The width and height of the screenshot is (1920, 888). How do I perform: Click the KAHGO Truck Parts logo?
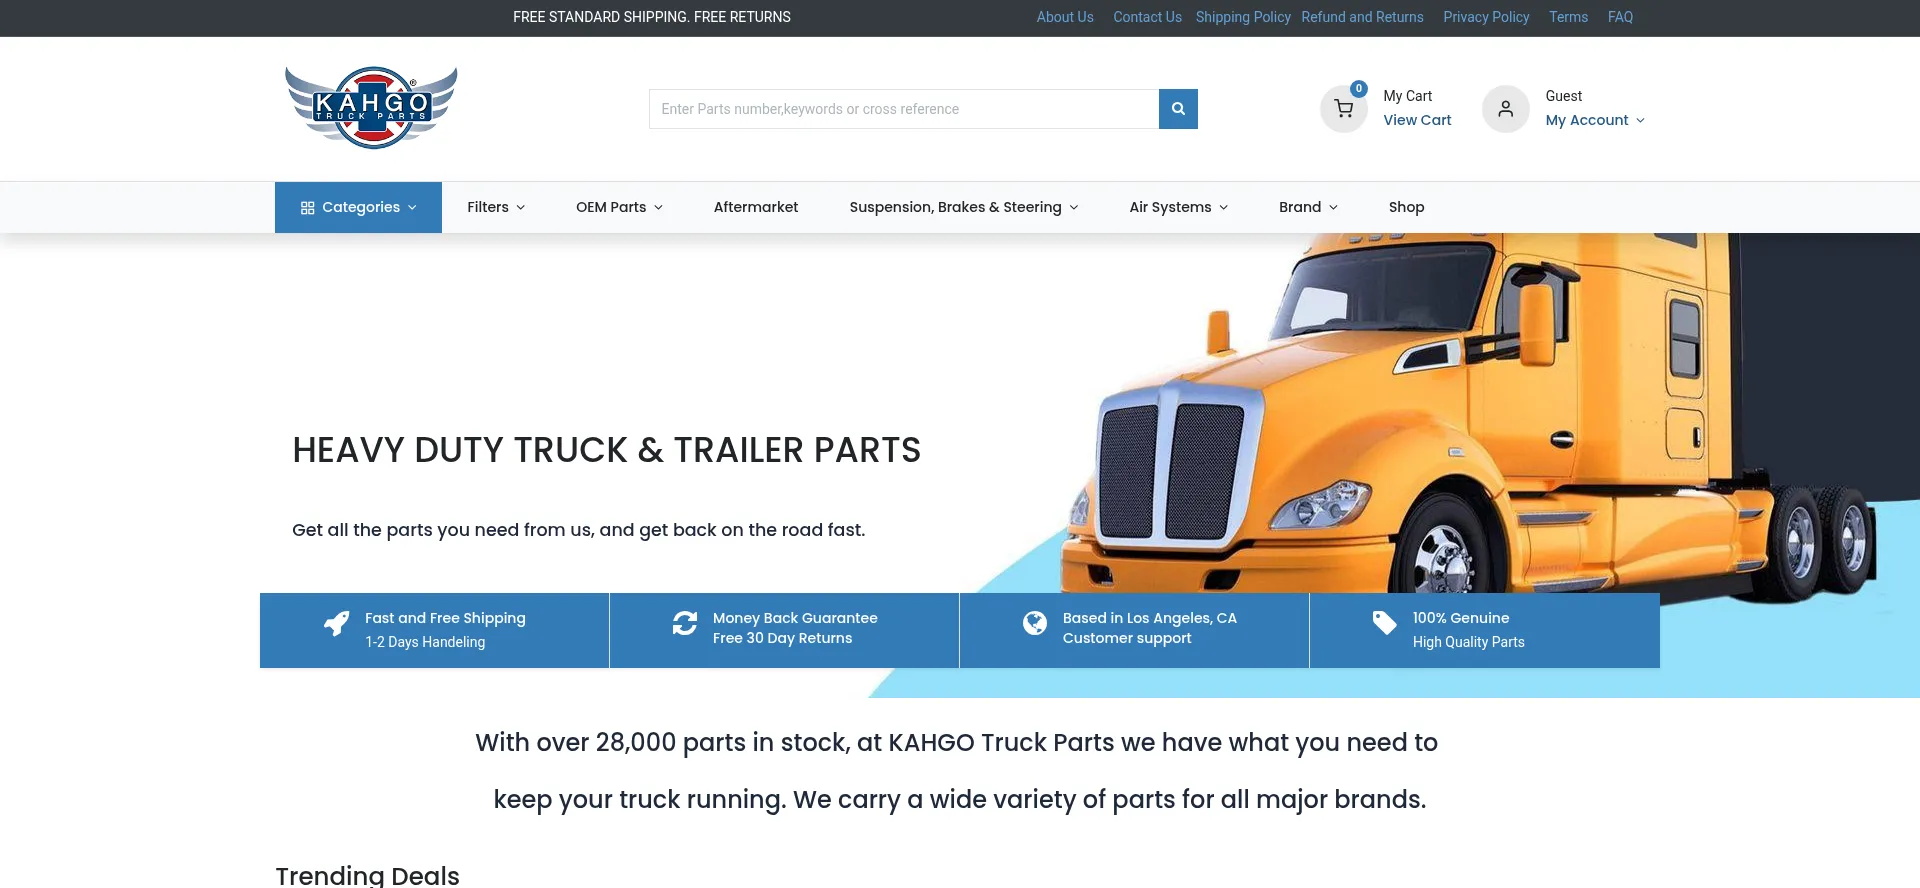pos(371,108)
